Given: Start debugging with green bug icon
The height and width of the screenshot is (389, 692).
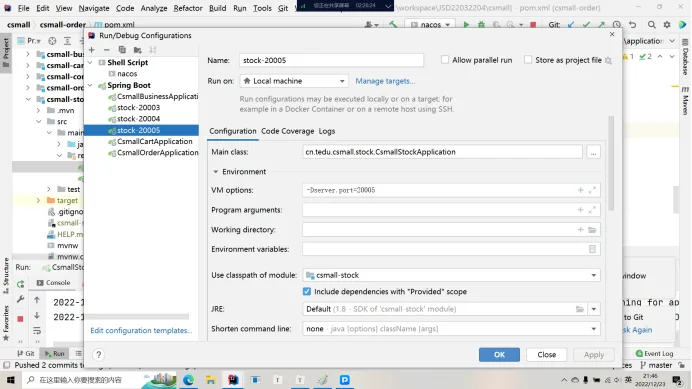Looking at the screenshot, I should (481, 25).
